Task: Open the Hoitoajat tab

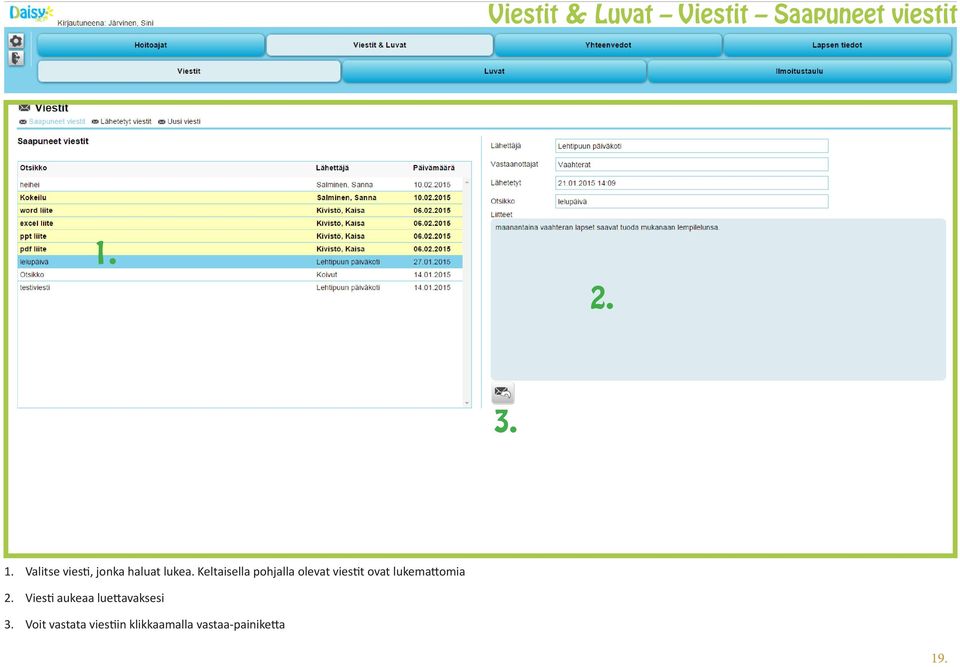Action: coord(151,45)
